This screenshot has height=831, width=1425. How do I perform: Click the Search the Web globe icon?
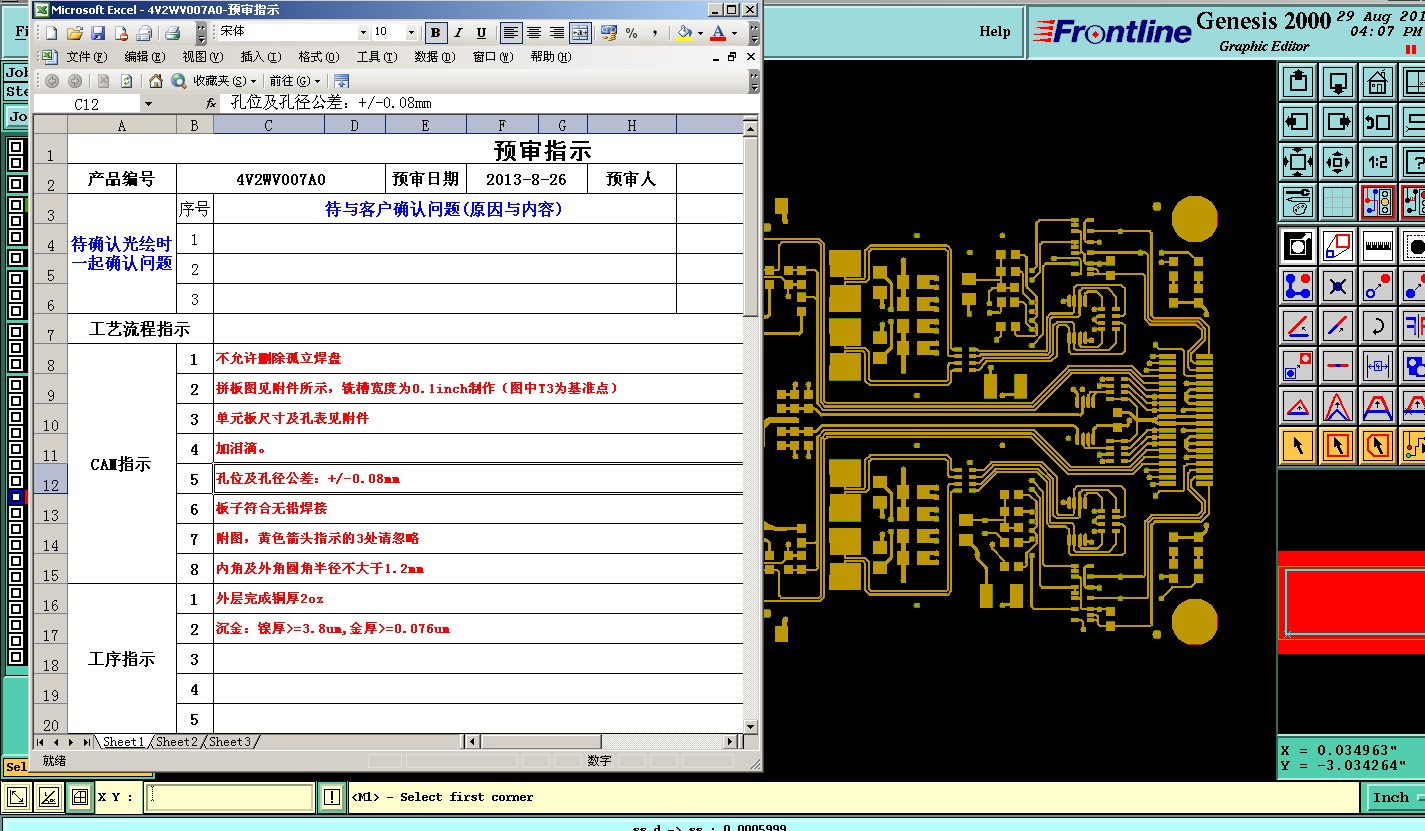pyautogui.click(x=179, y=81)
